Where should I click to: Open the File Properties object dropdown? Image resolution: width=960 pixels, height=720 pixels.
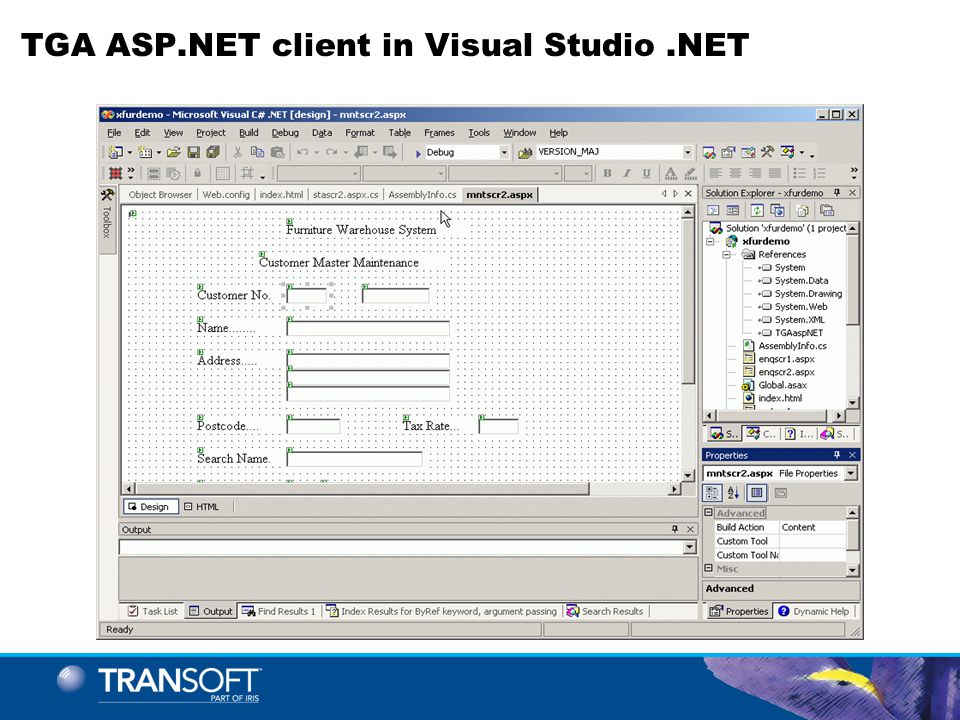851,473
